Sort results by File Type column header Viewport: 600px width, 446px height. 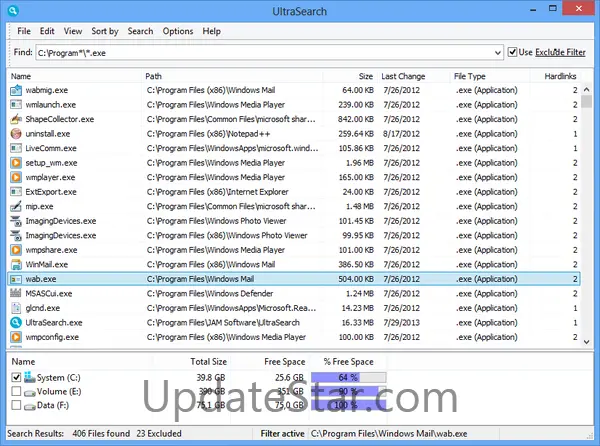[490, 76]
